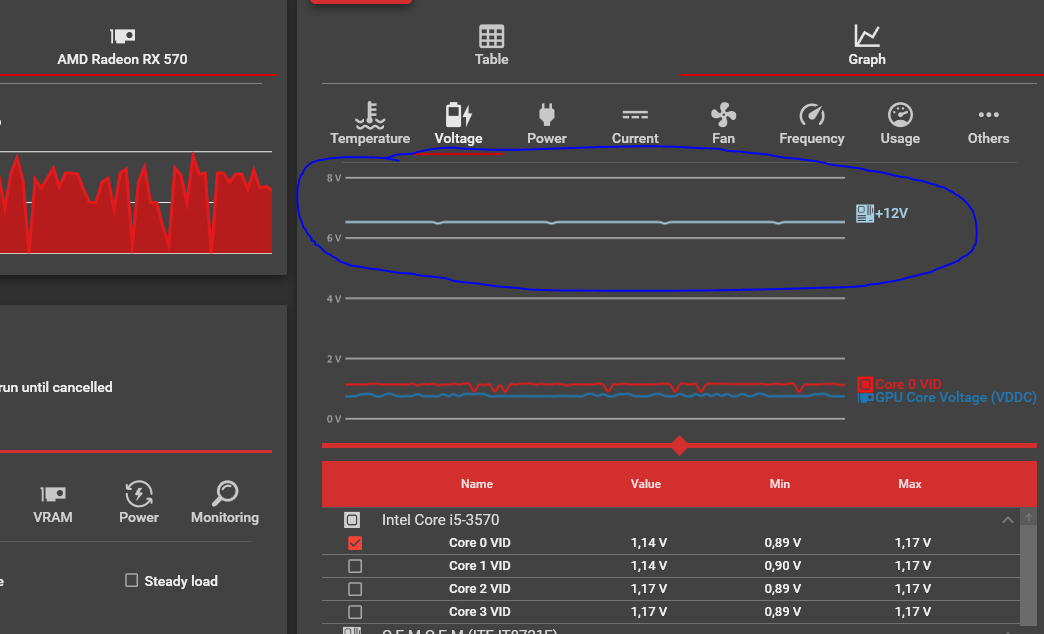Collapse the Intel Core i5-3570 group
Screen dimensions: 1044x634
pyautogui.click(x=1007, y=520)
